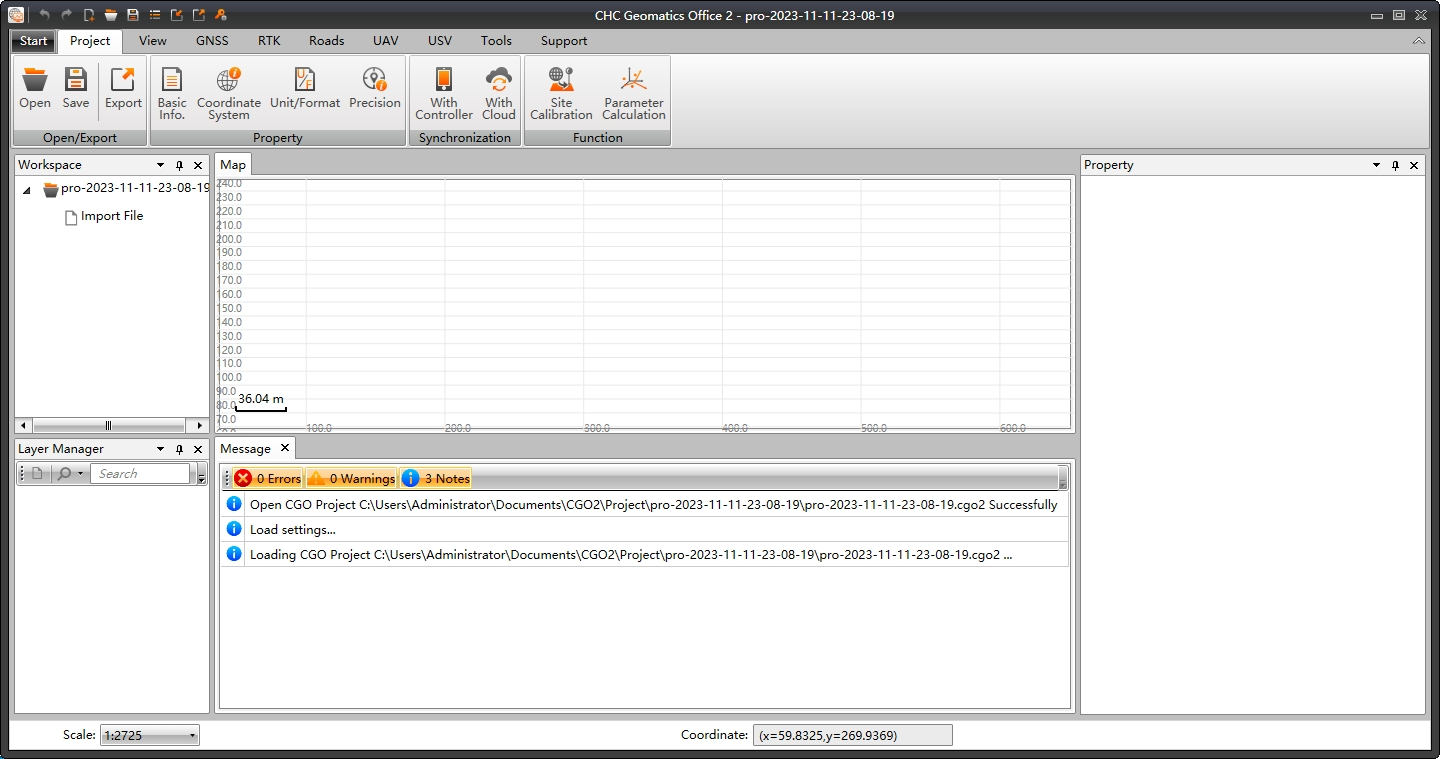Click the Coordinate readout field in status bar
This screenshot has width=1440, height=759.
tap(852, 735)
